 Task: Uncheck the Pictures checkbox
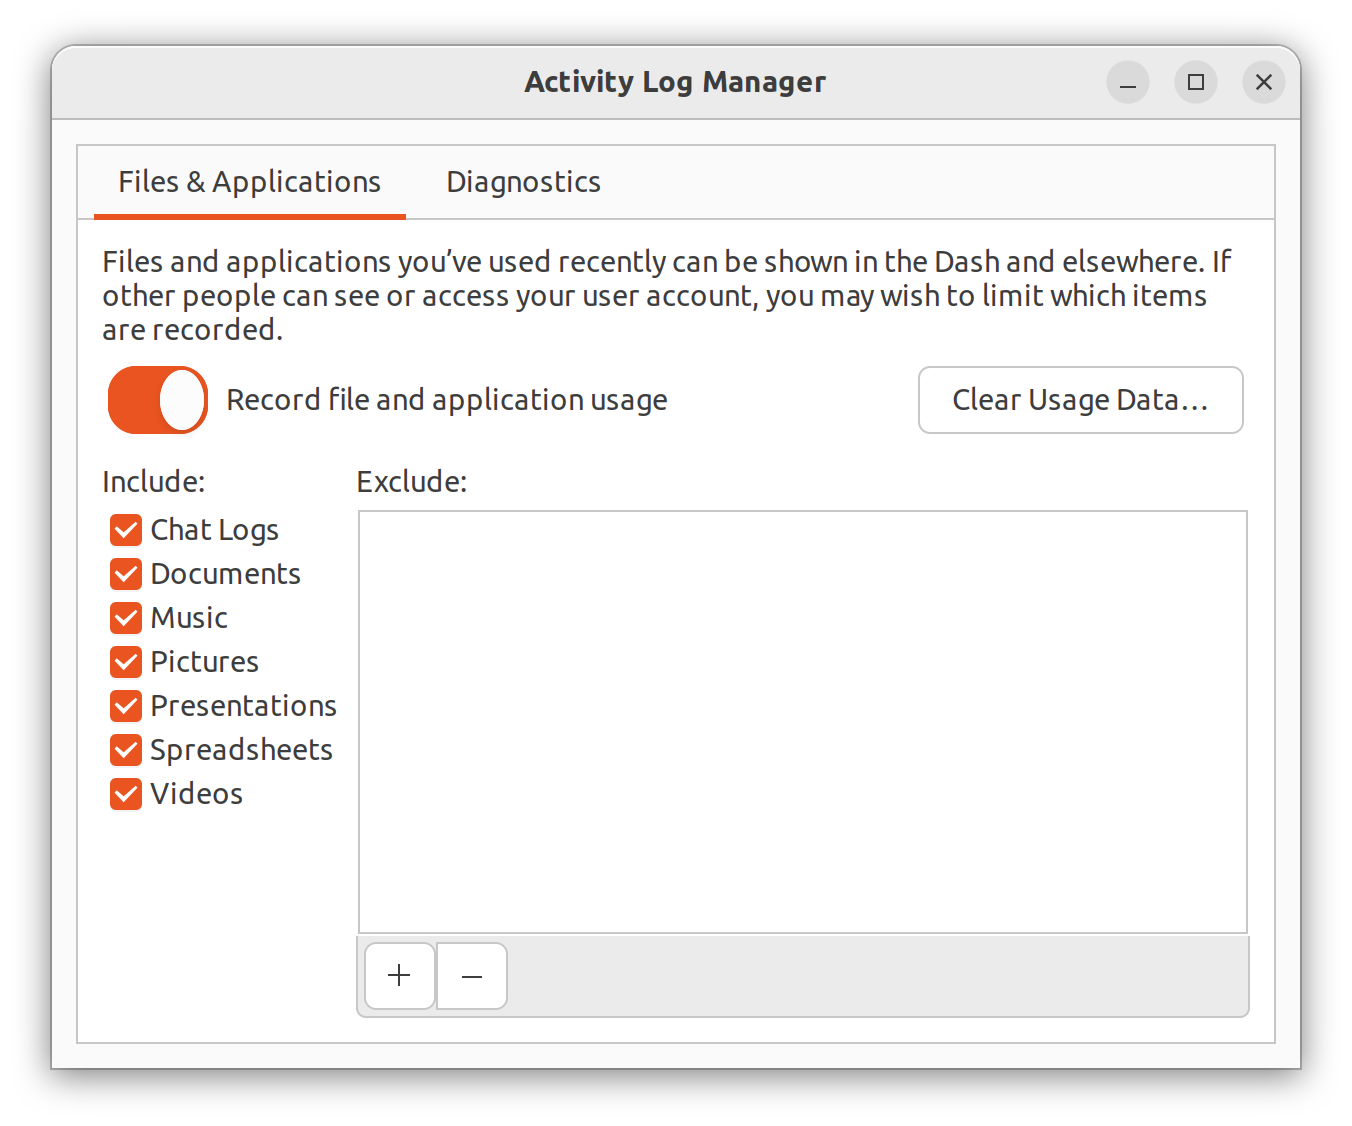126,662
